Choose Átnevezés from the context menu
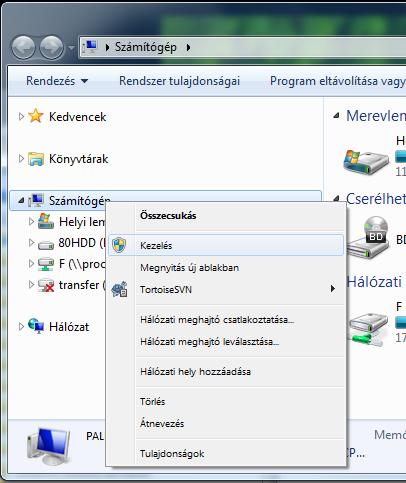 [162, 423]
